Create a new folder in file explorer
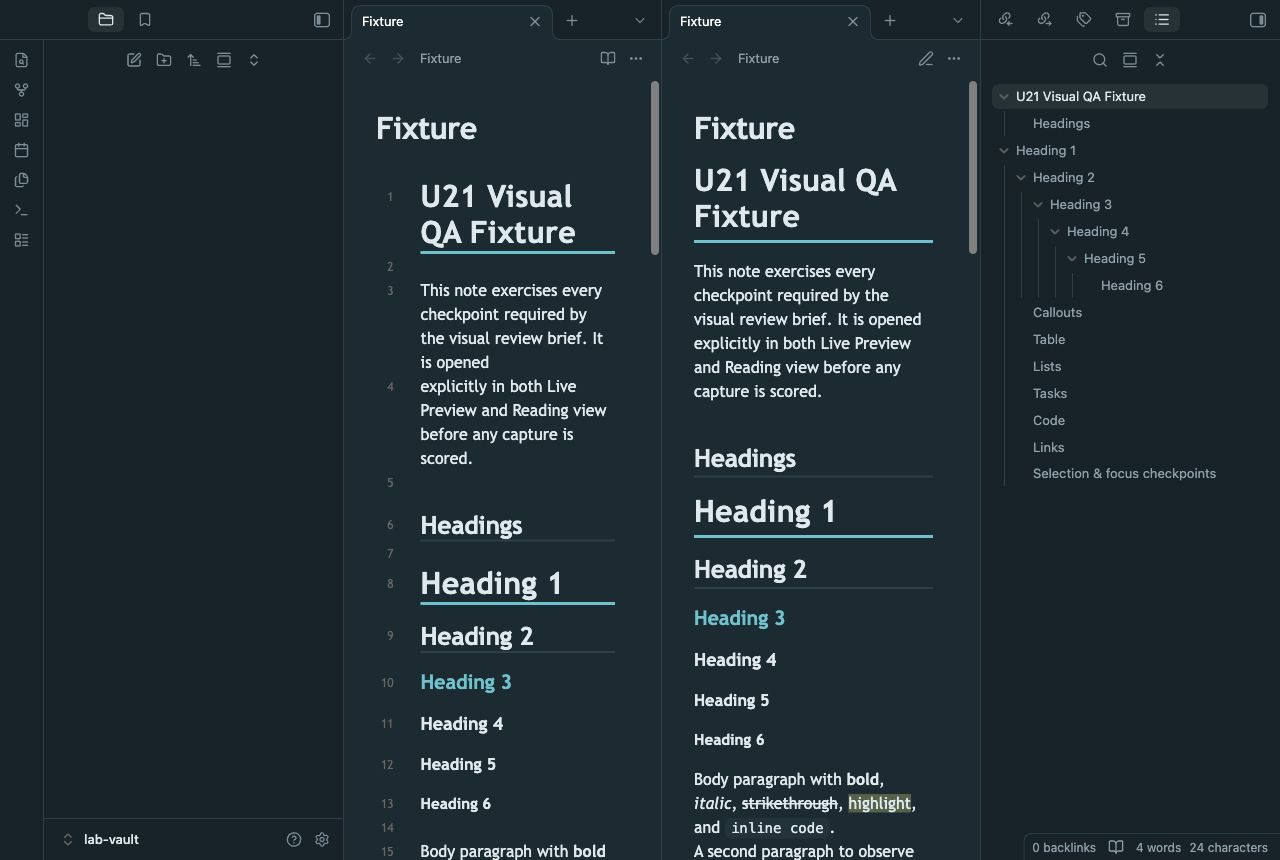The image size is (1280, 860). point(164,60)
